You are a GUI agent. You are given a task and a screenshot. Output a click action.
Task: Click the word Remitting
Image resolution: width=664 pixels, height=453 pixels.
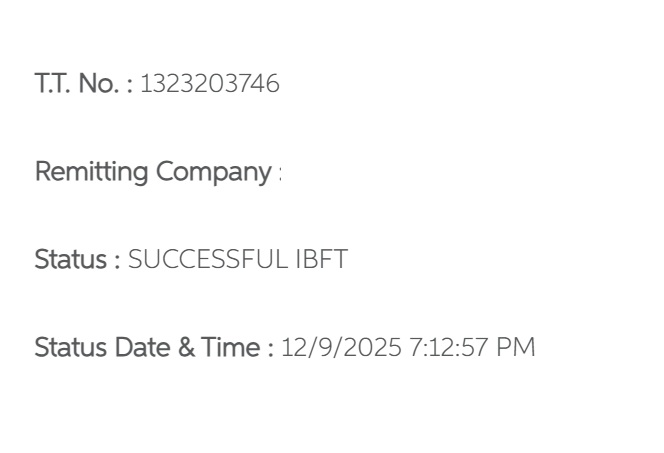pos(90,173)
